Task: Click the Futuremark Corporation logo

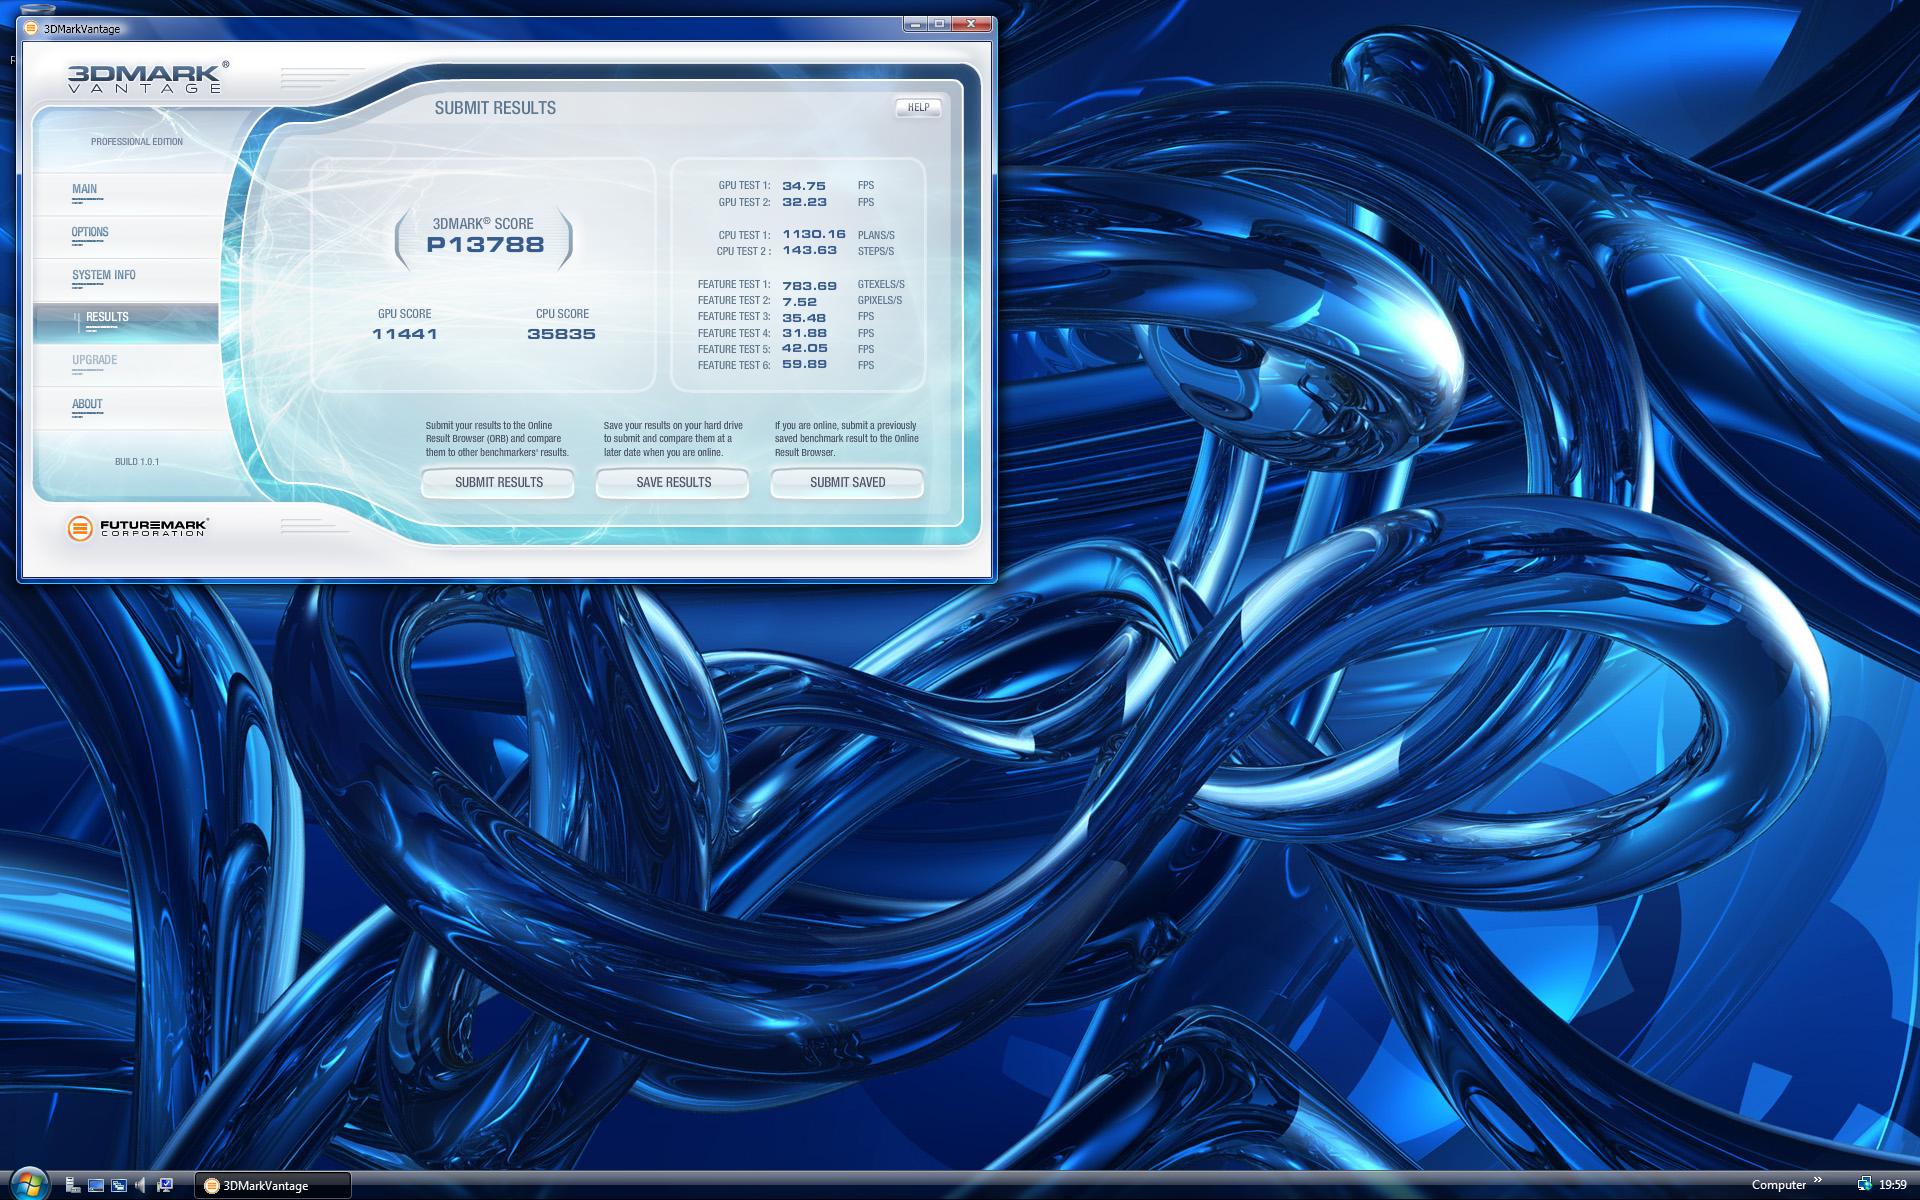Action: coord(138,528)
